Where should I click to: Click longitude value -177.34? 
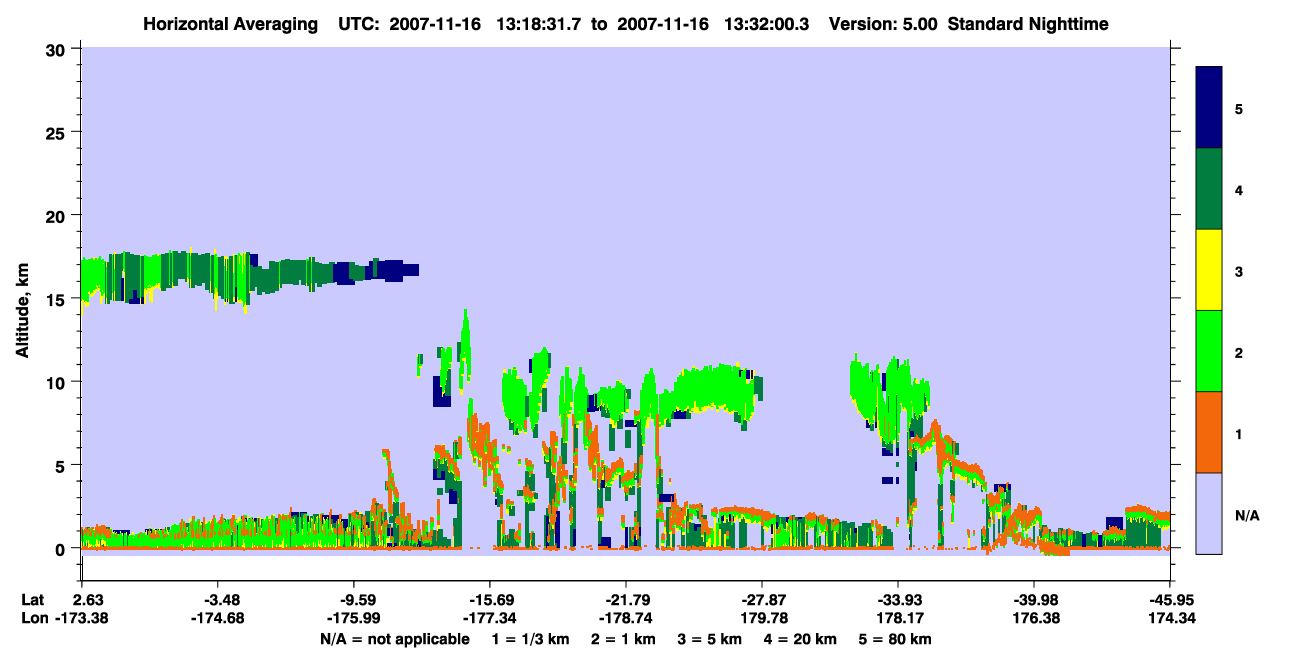[x=489, y=618]
